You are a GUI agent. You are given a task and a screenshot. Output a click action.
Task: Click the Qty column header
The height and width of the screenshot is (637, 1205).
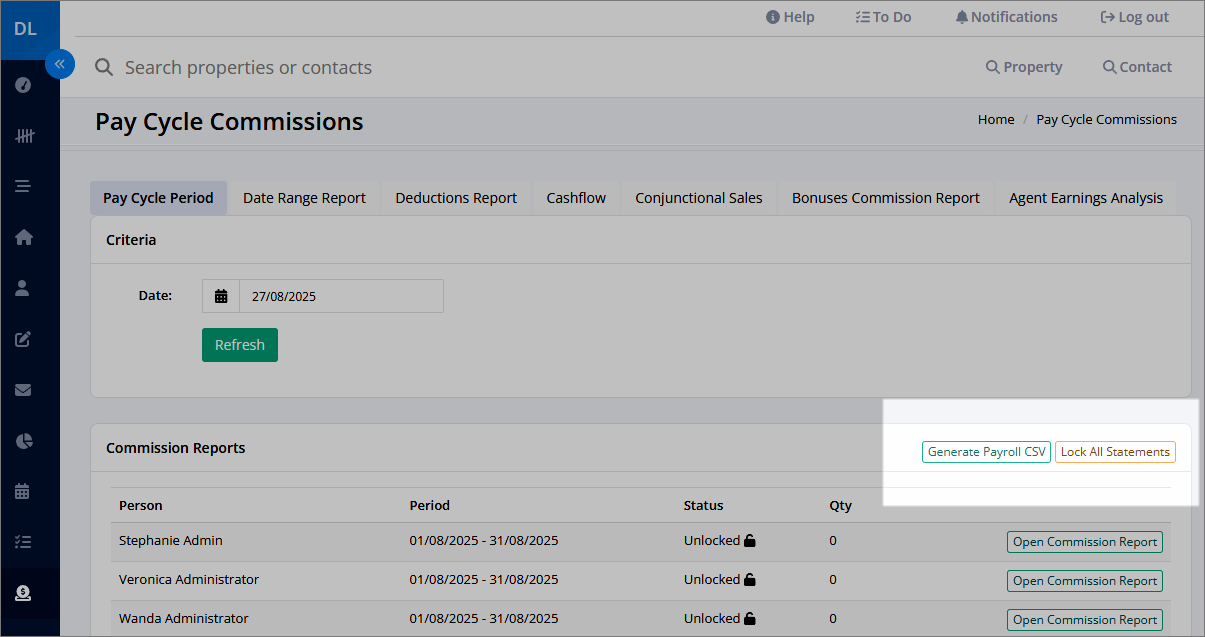(x=841, y=505)
